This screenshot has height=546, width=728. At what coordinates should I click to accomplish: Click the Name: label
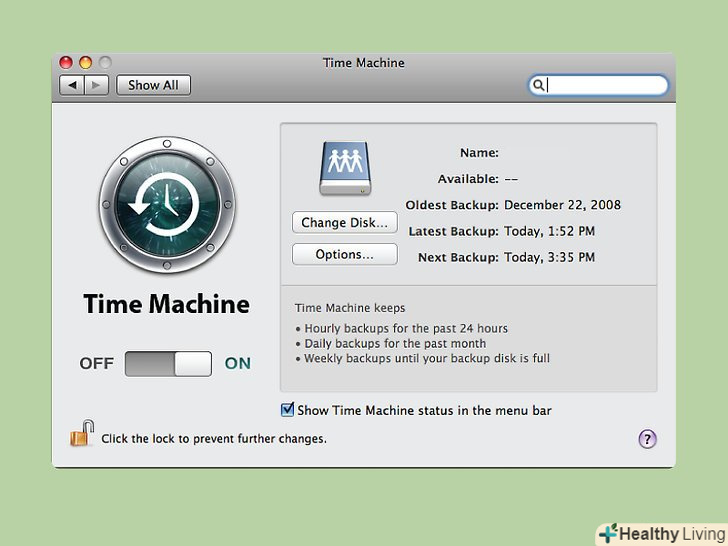(479, 153)
